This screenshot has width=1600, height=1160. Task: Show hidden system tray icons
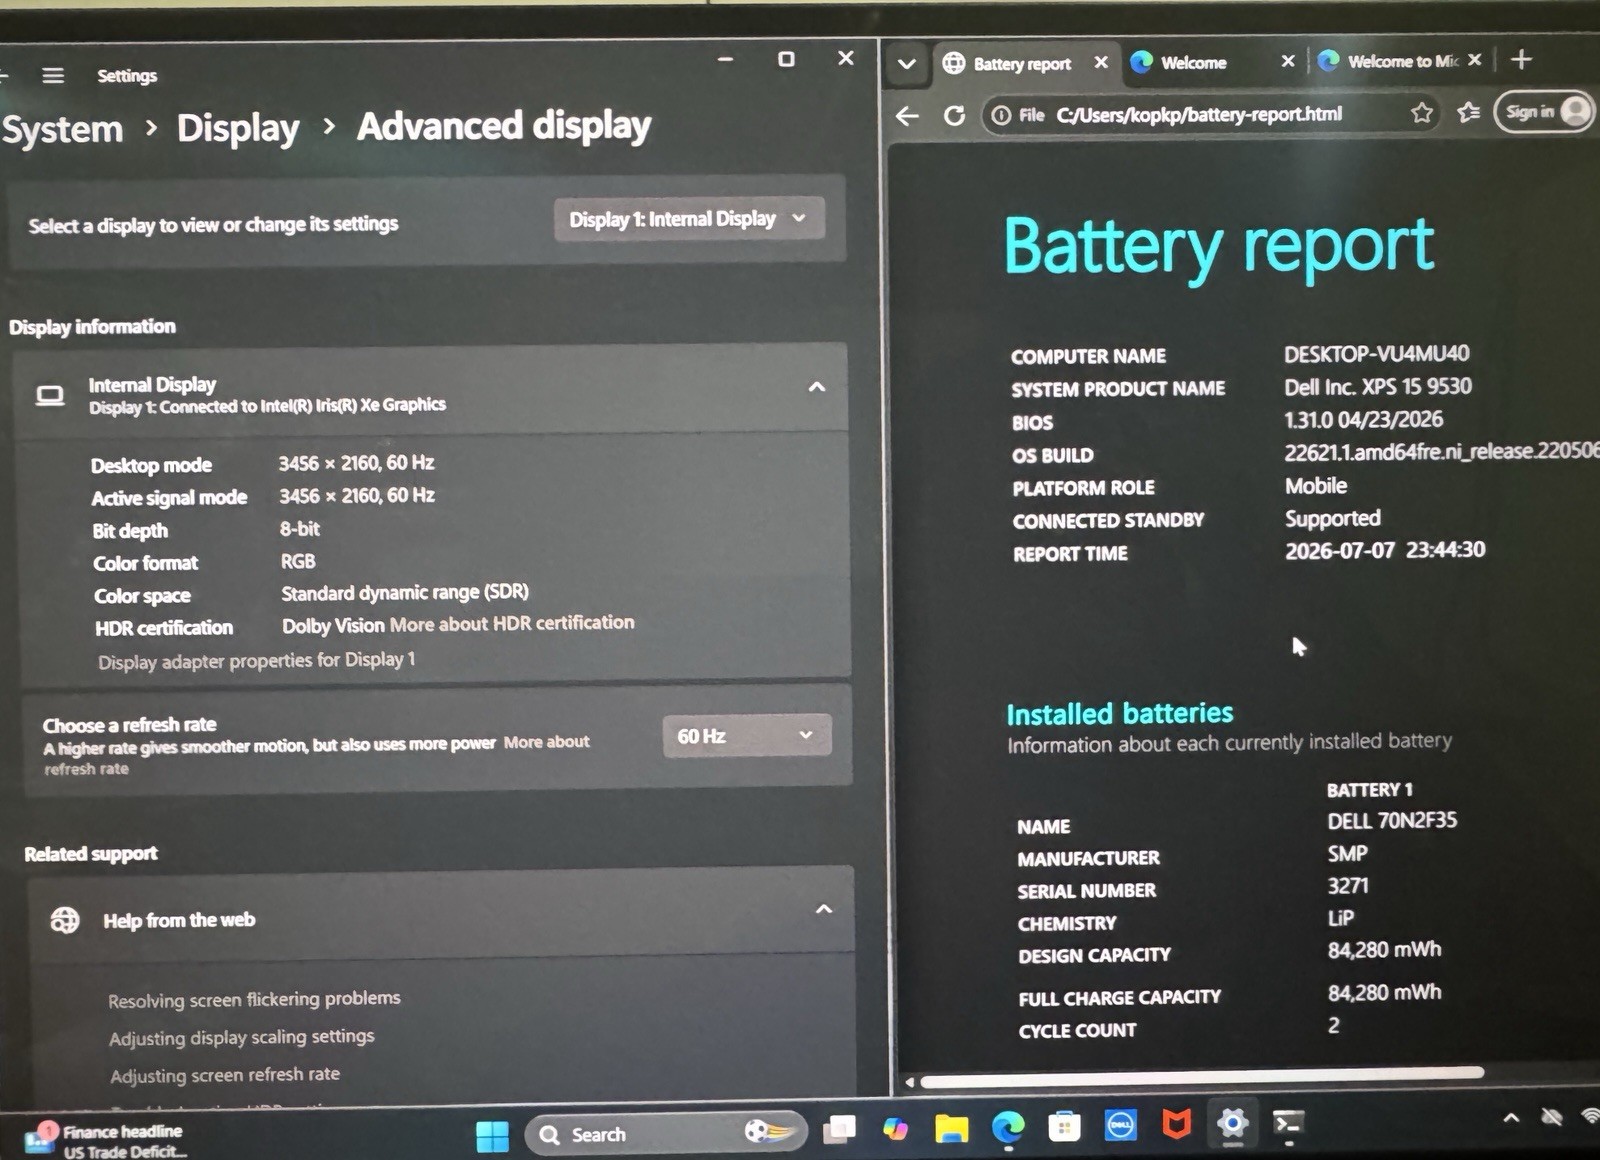pos(1511,1118)
